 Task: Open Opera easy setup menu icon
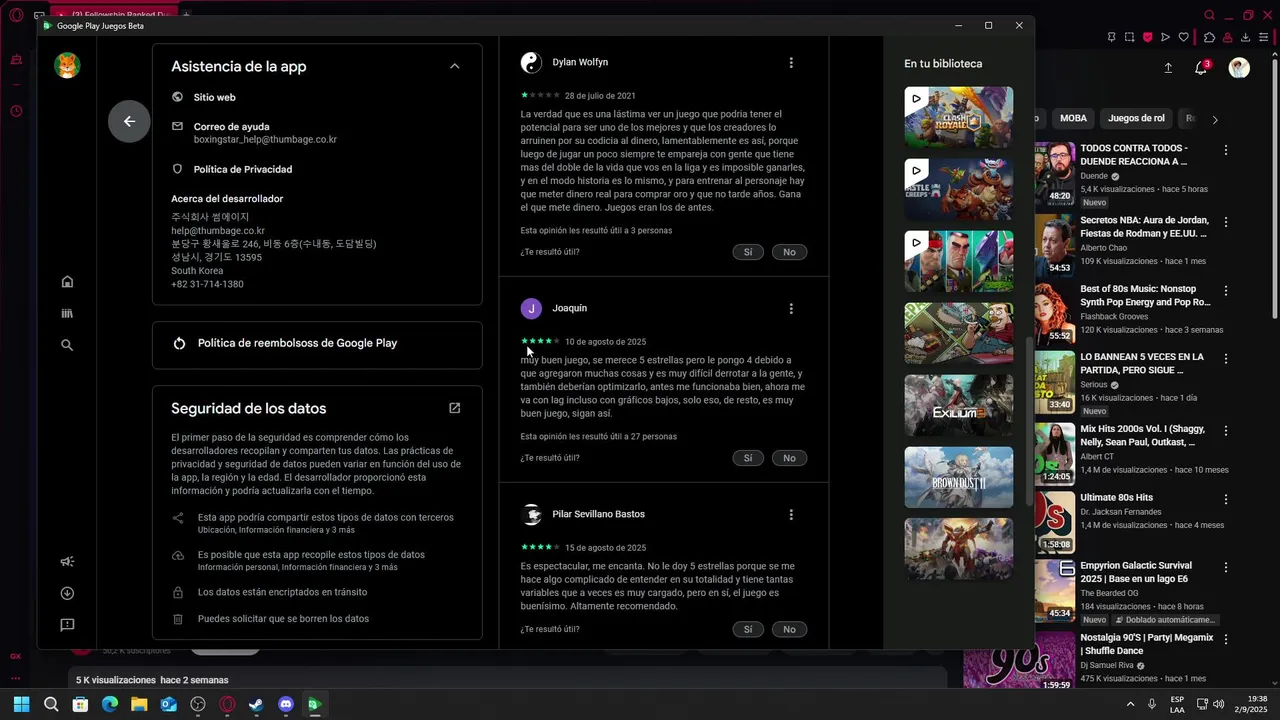pyautogui.click(x=1264, y=37)
